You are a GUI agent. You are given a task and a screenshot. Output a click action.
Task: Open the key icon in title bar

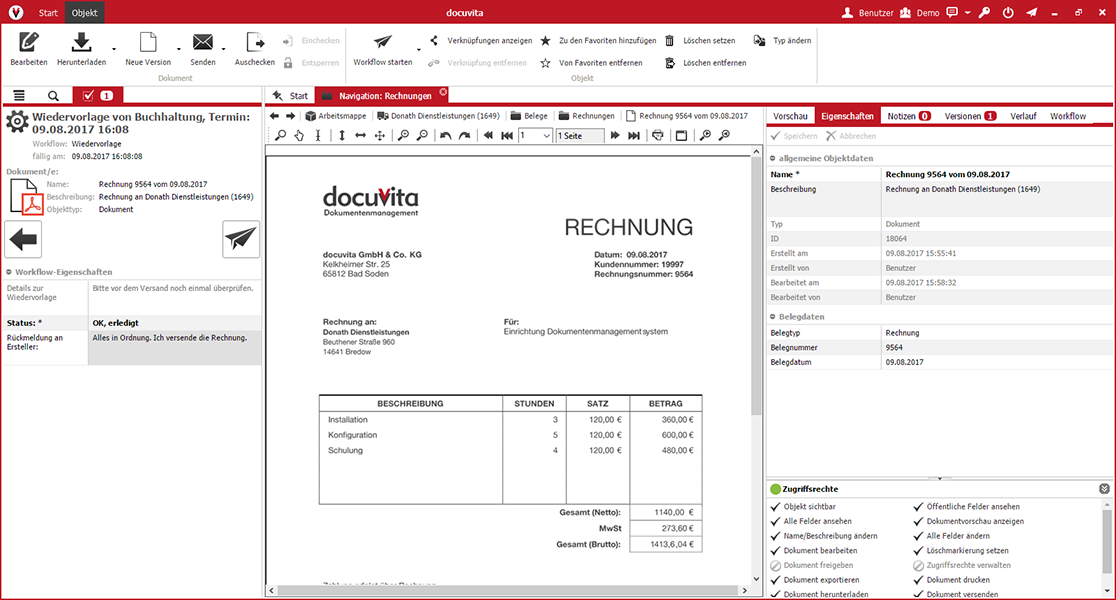point(984,13)
